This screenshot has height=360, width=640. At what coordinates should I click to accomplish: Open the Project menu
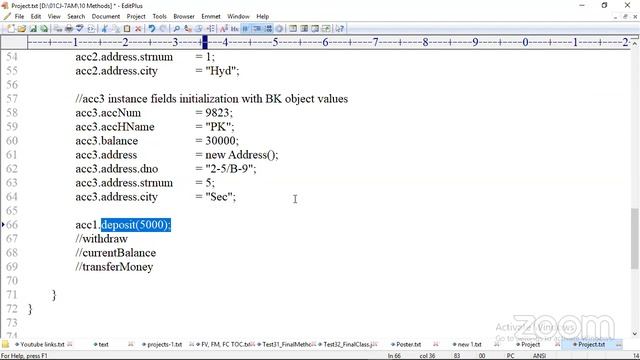click(x=136, y=16)
